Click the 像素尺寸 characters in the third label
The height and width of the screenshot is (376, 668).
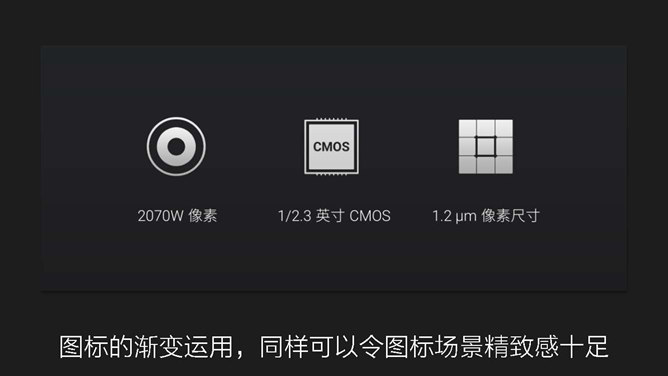(x=510, y=215)
